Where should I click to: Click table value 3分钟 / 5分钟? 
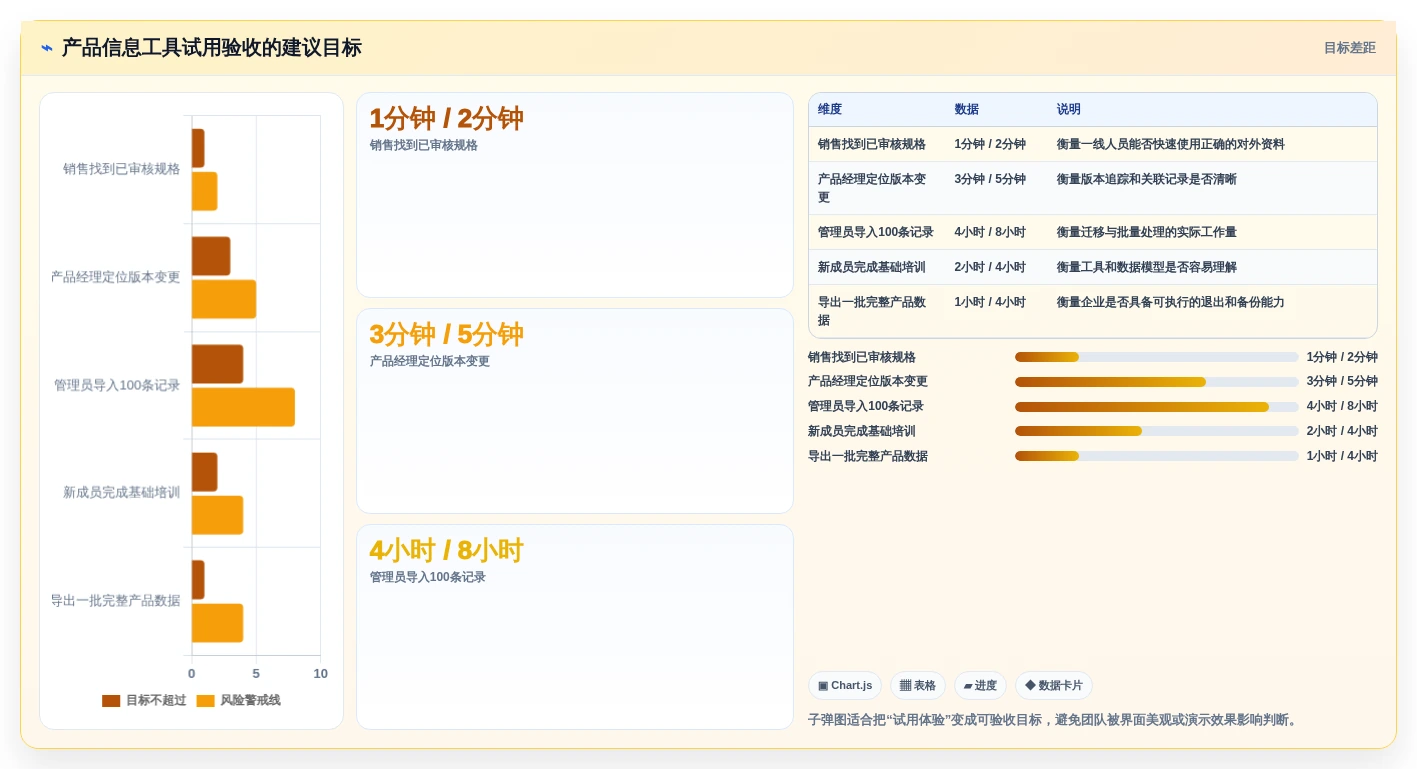990,179
